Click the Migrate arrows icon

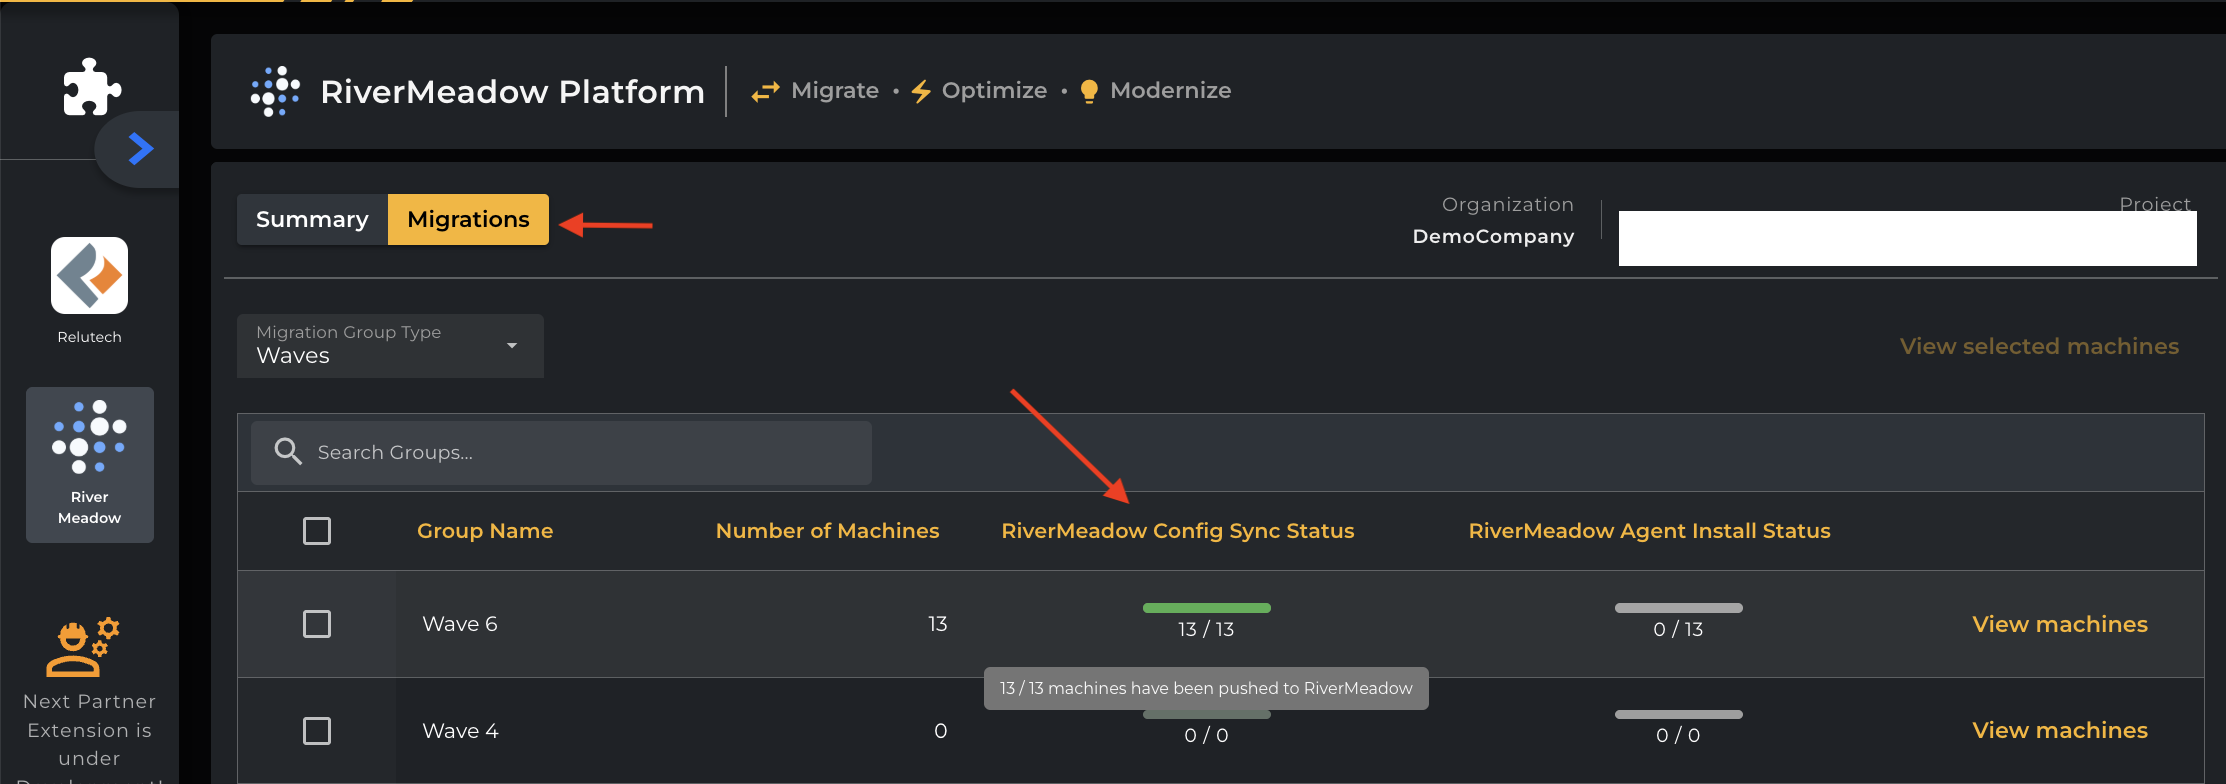coord(765,91)
